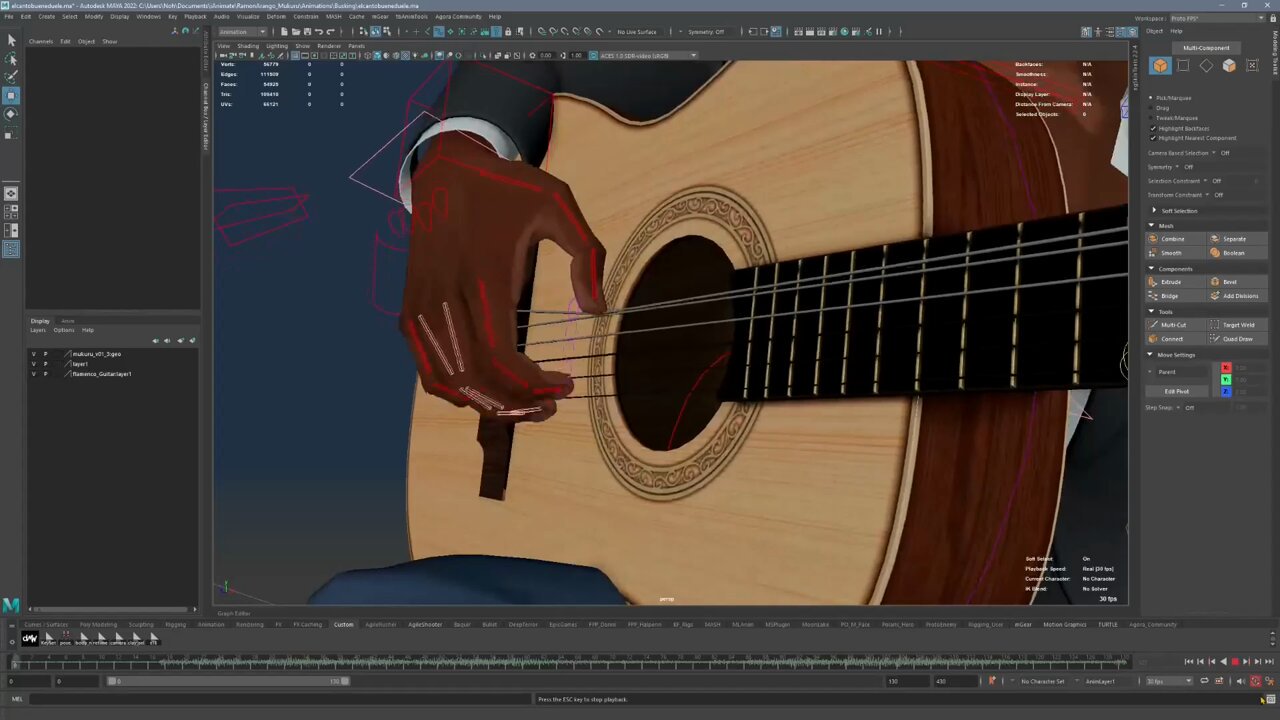Open the Show menu in Channel Box
The image size is (1280, 720).
[110, 41]
